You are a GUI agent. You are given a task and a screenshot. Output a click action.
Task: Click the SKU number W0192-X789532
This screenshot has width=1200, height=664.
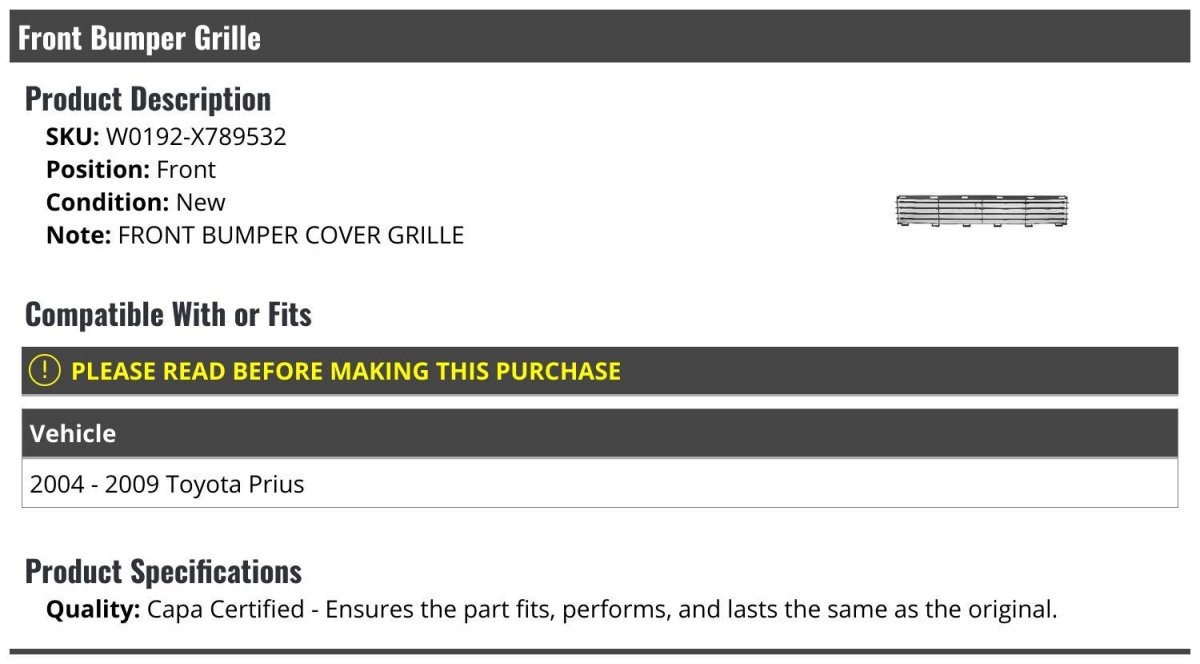[196, 137]
